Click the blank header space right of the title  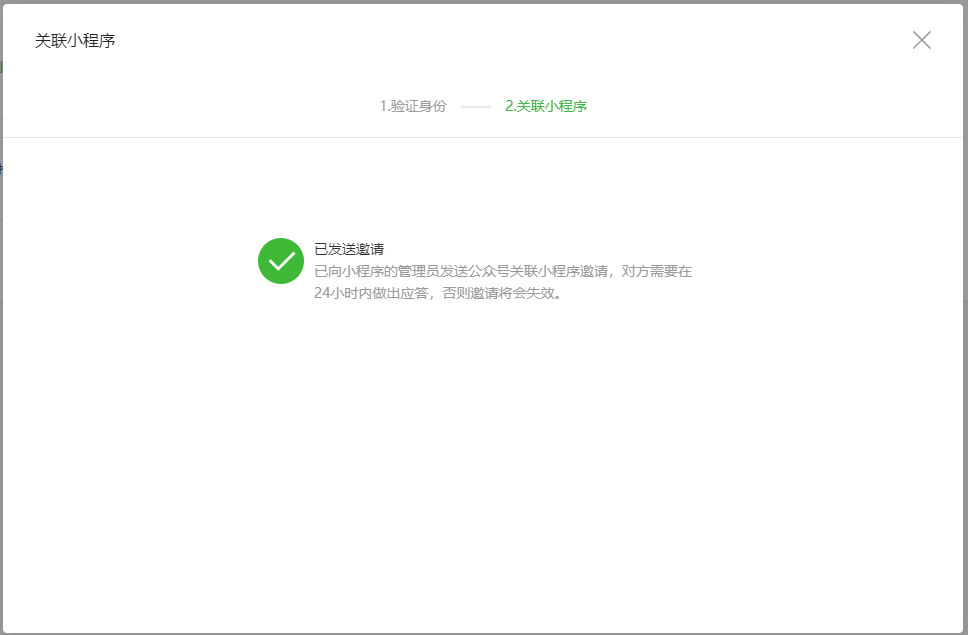click(x=500, y=41)
